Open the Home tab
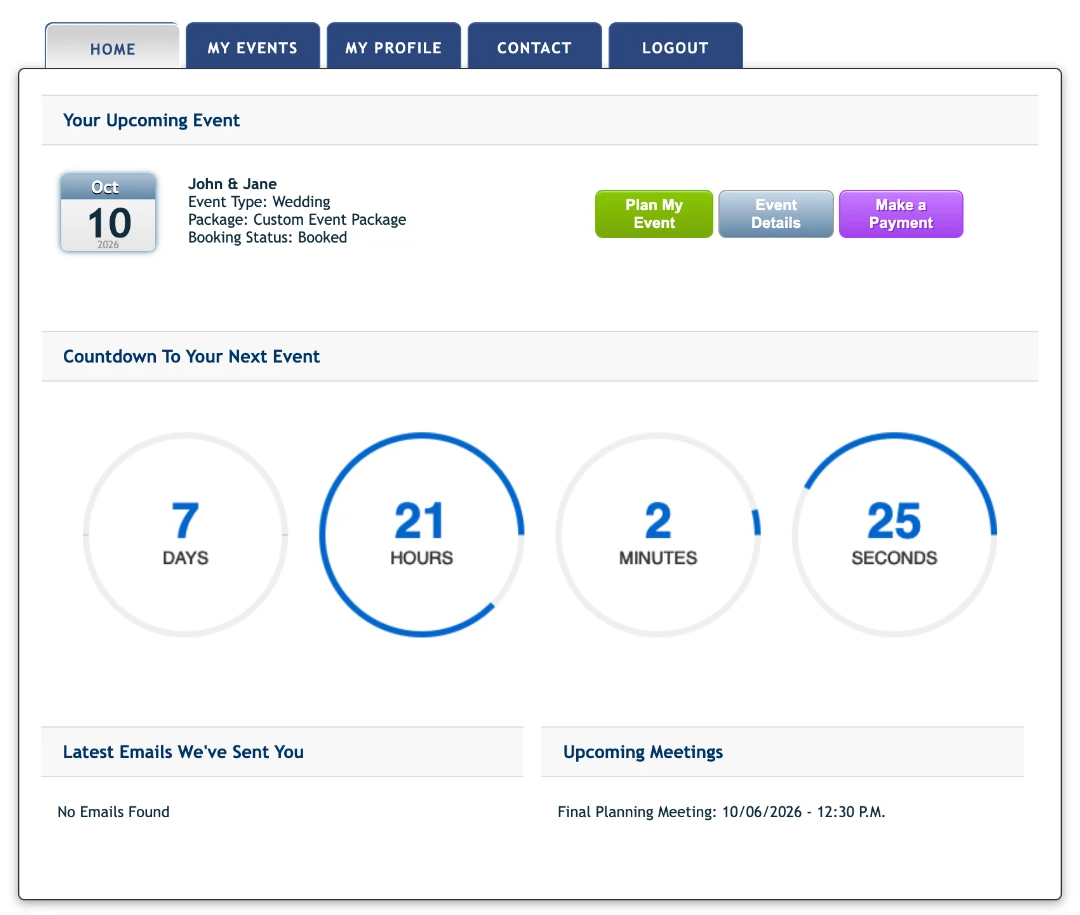 [112, 46]
